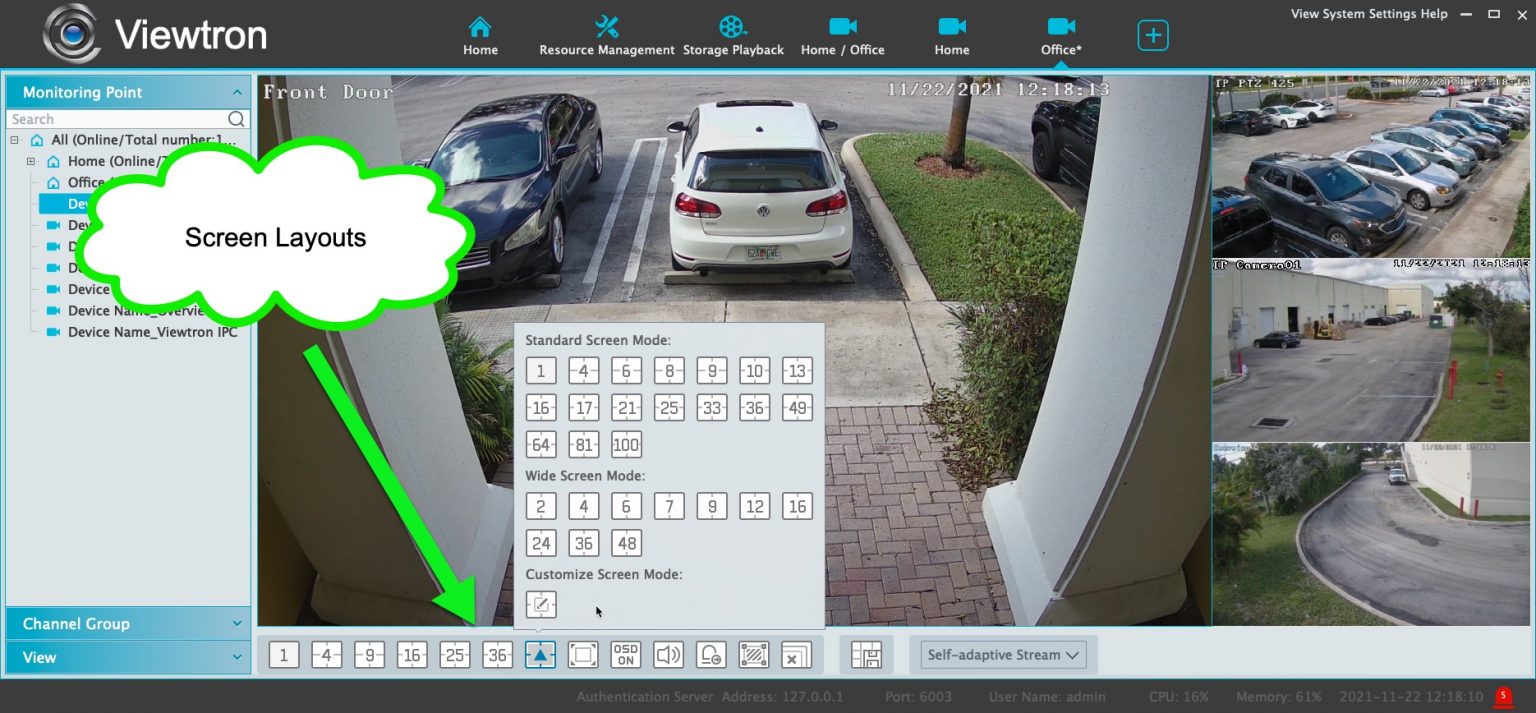Open the Customize Screen Mode editor icon
The width and height of the screenshot is (1536, 713).
(x=541, y=604)
